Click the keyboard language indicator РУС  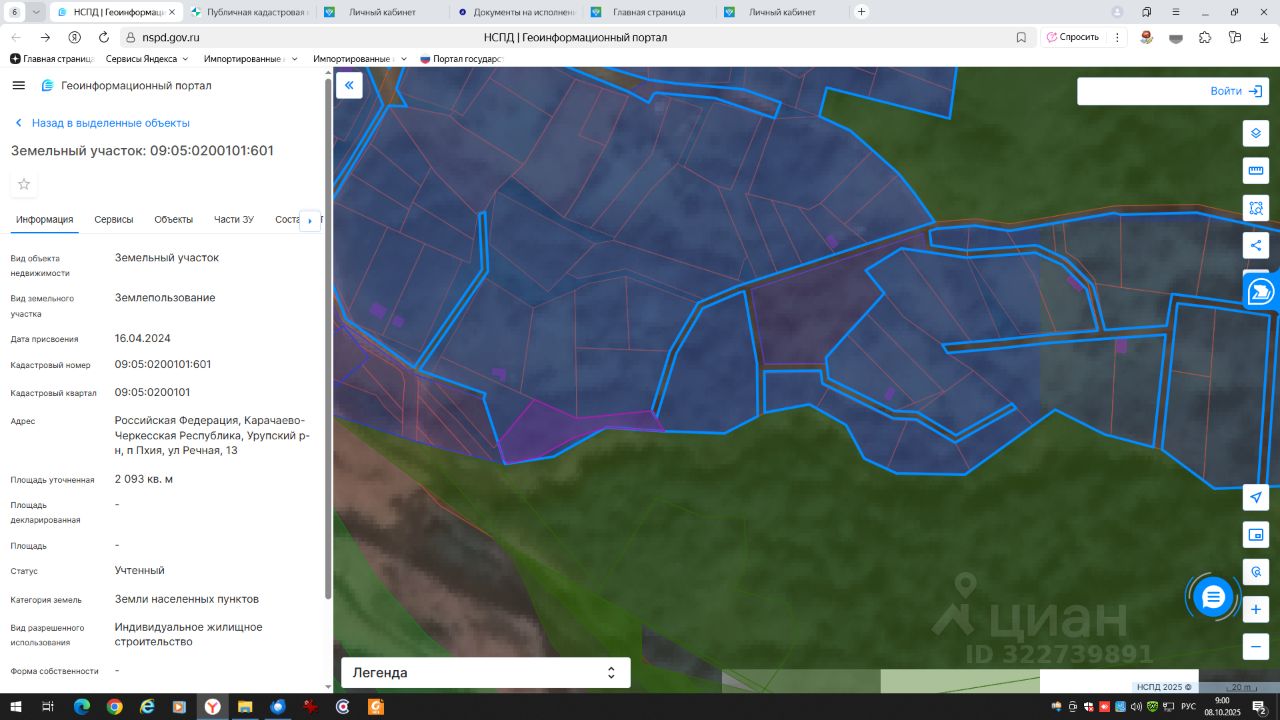tap(1190, 707)
